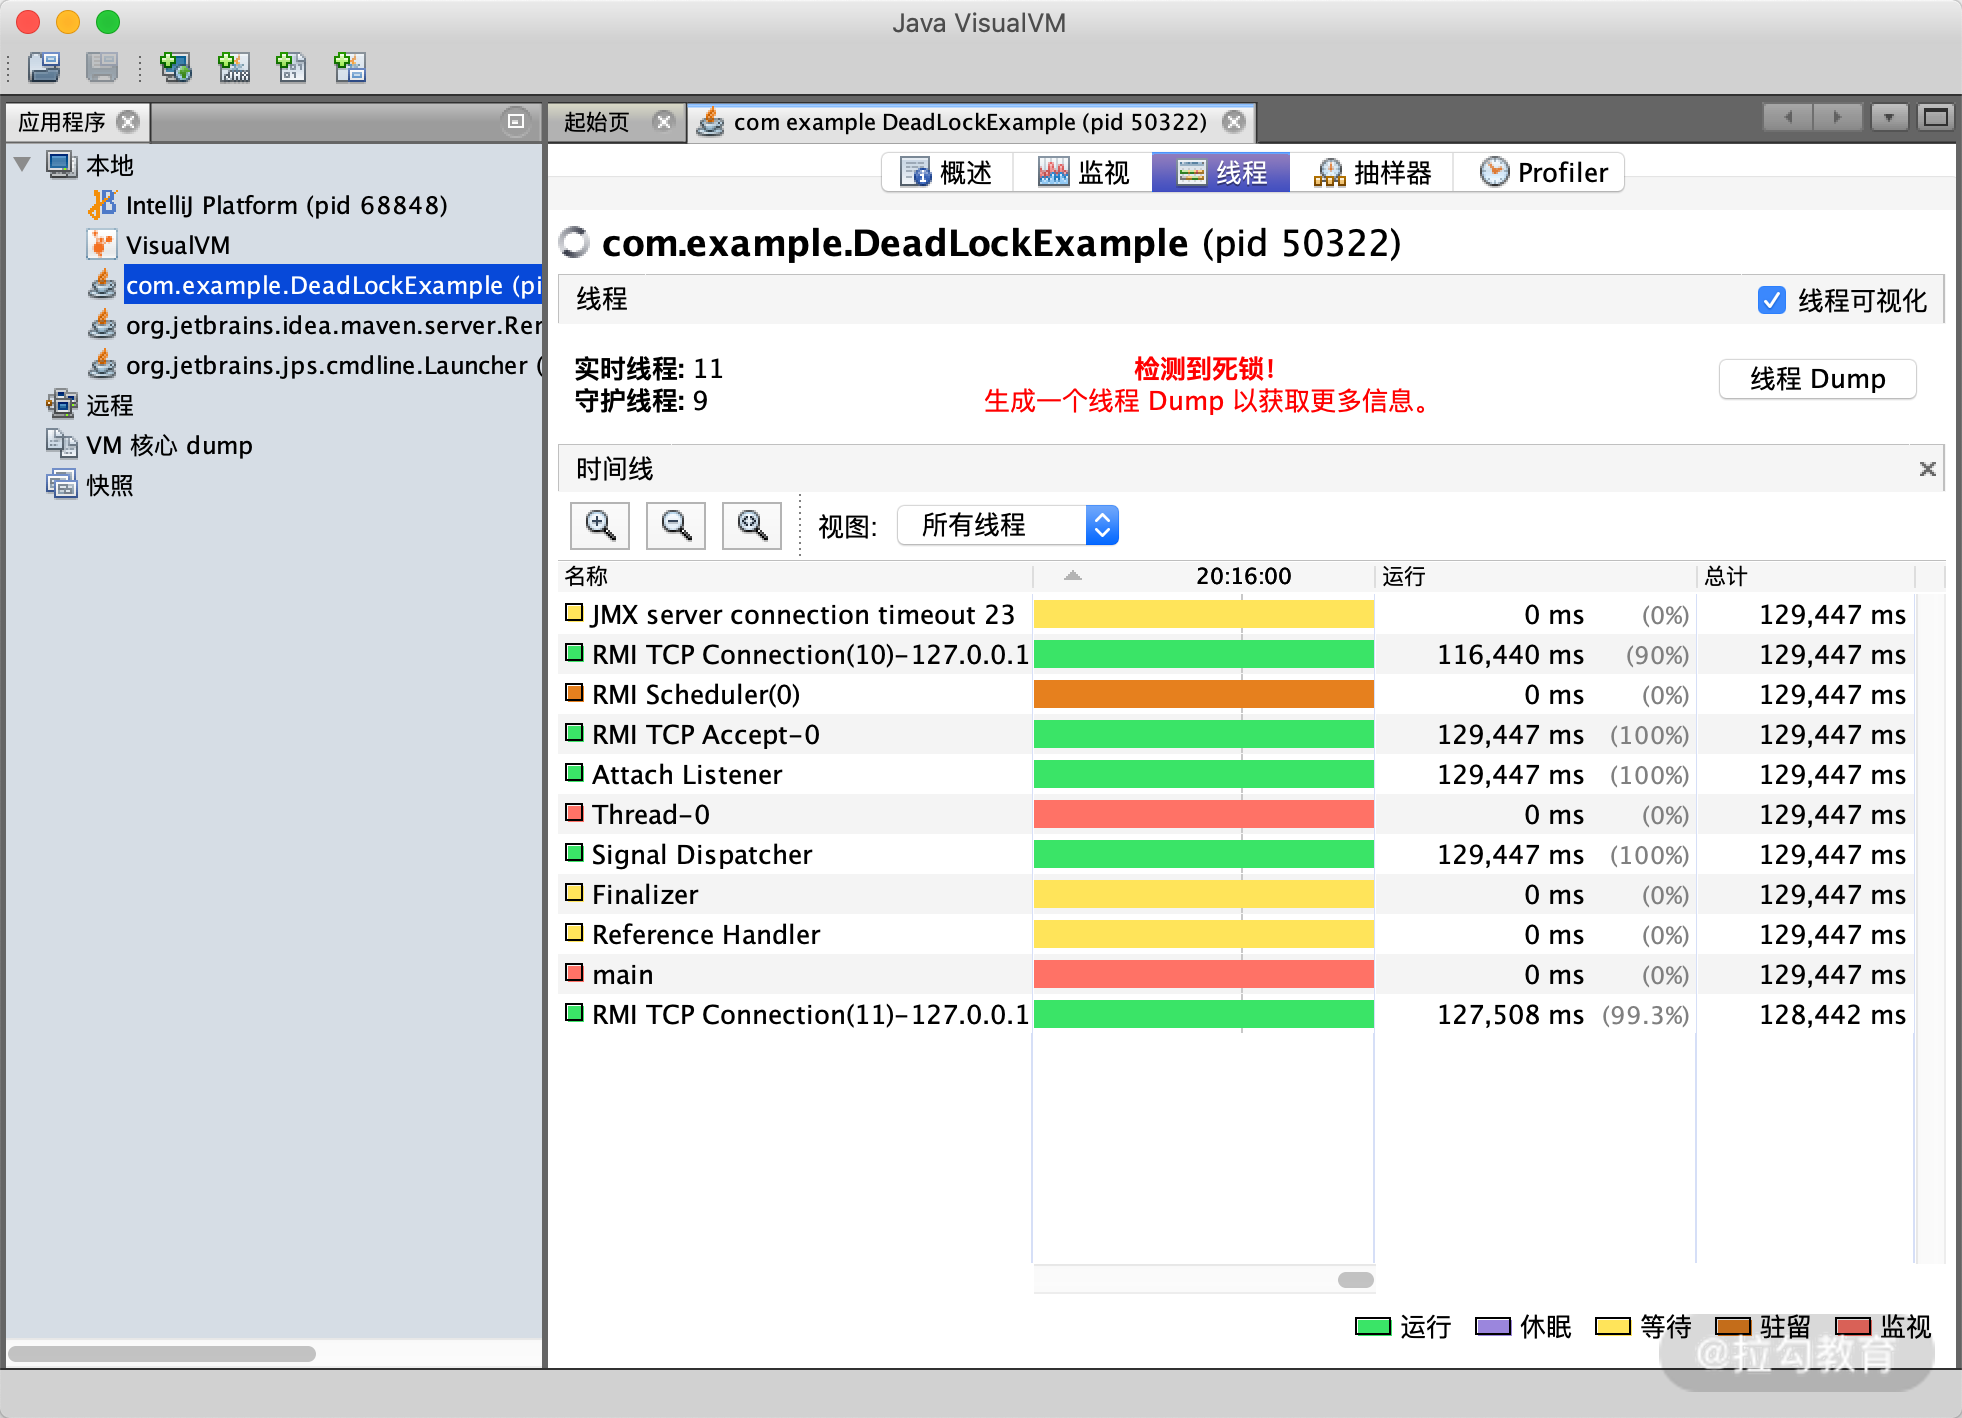This screenshot has width=1962, height=1418.
Task: Click the applications panel horizontal scrollbar
Action: click(162, 1354)
